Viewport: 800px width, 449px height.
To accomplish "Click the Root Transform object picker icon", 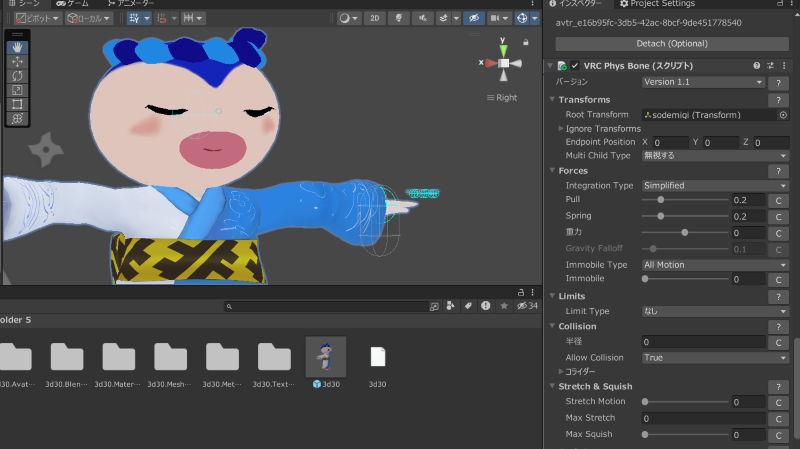I will 783,115.
